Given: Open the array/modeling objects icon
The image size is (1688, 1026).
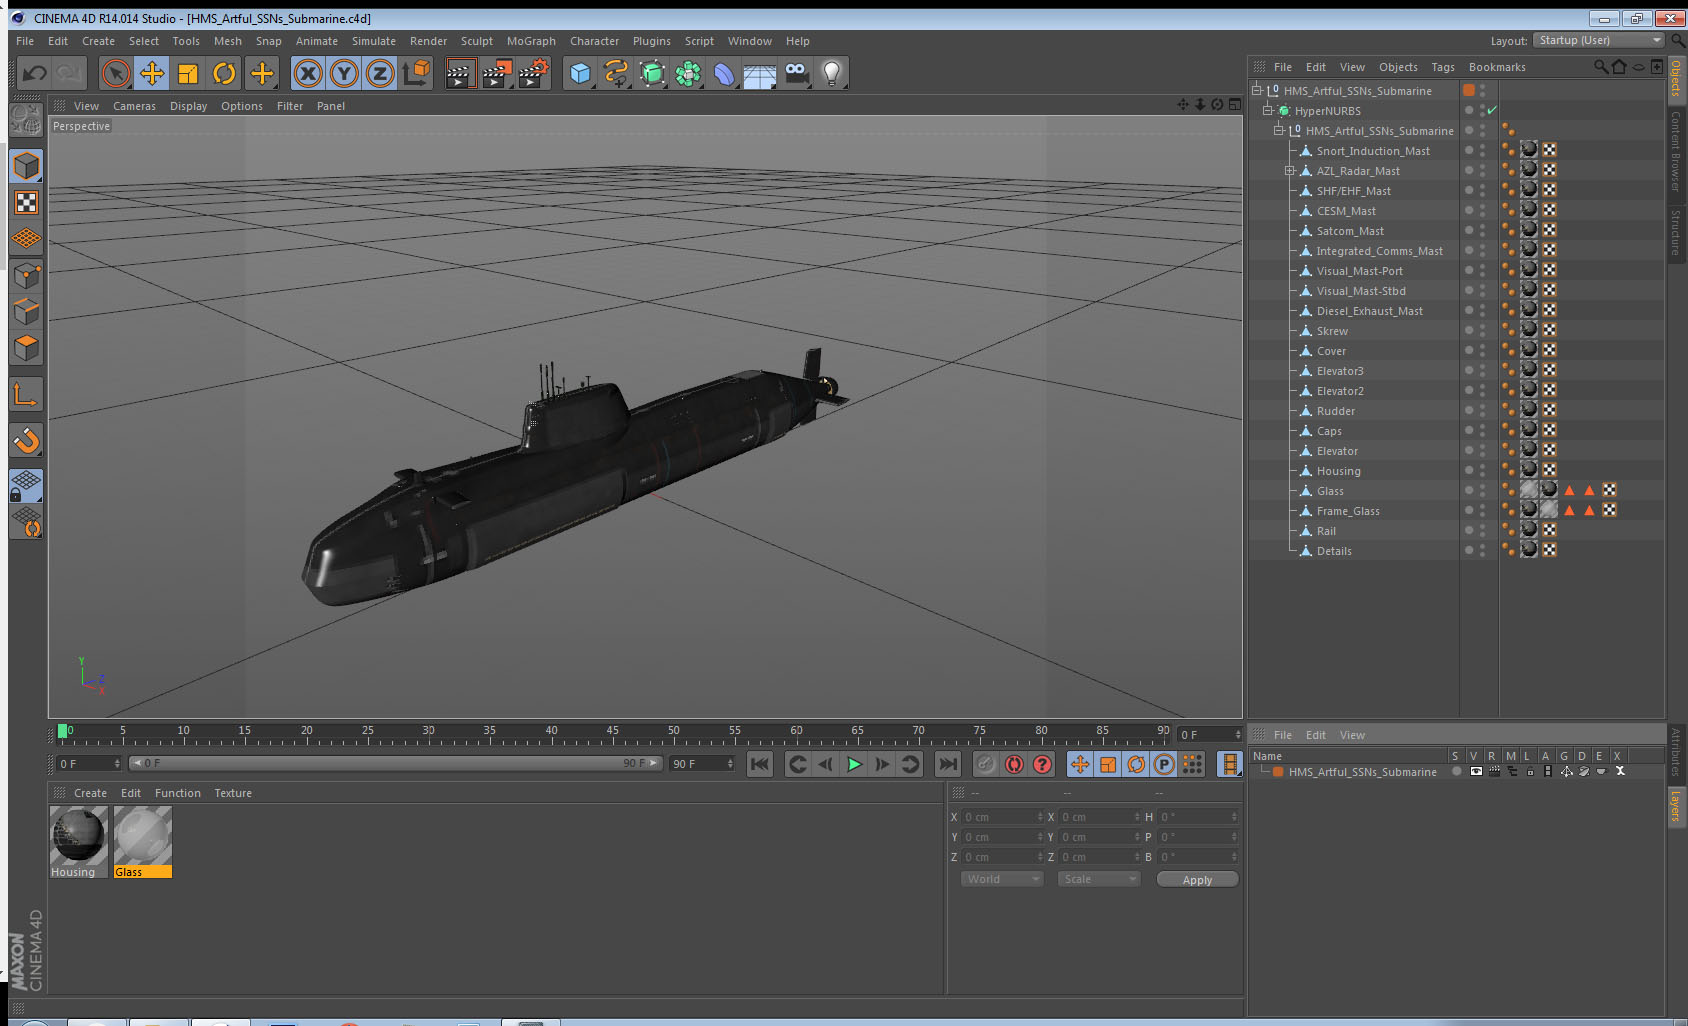Looking at the screenshot, I should (x=688, y=73).
